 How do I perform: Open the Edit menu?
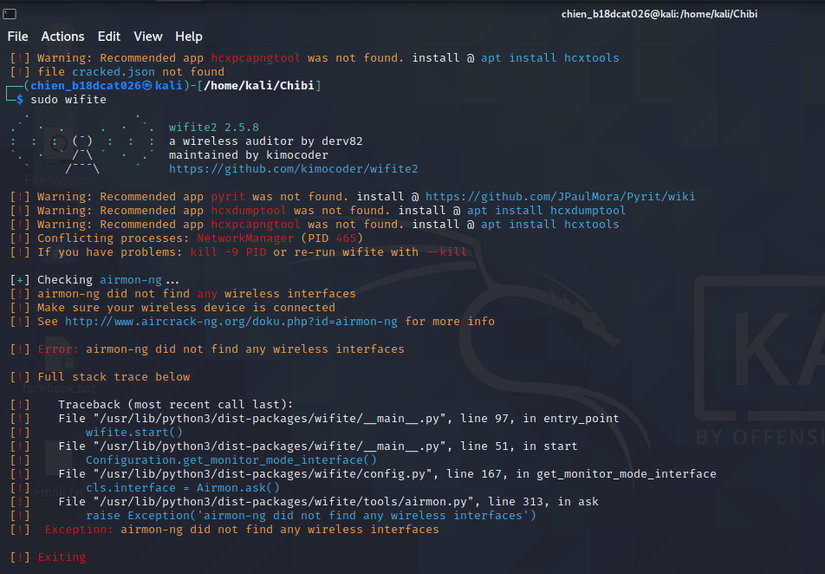tap(109, 36)
